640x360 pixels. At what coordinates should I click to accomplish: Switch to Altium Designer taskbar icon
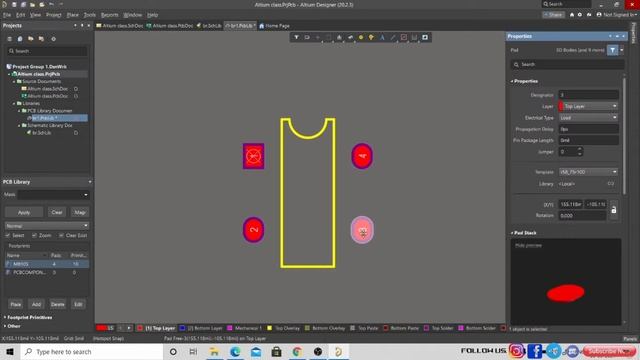point(338,351)
